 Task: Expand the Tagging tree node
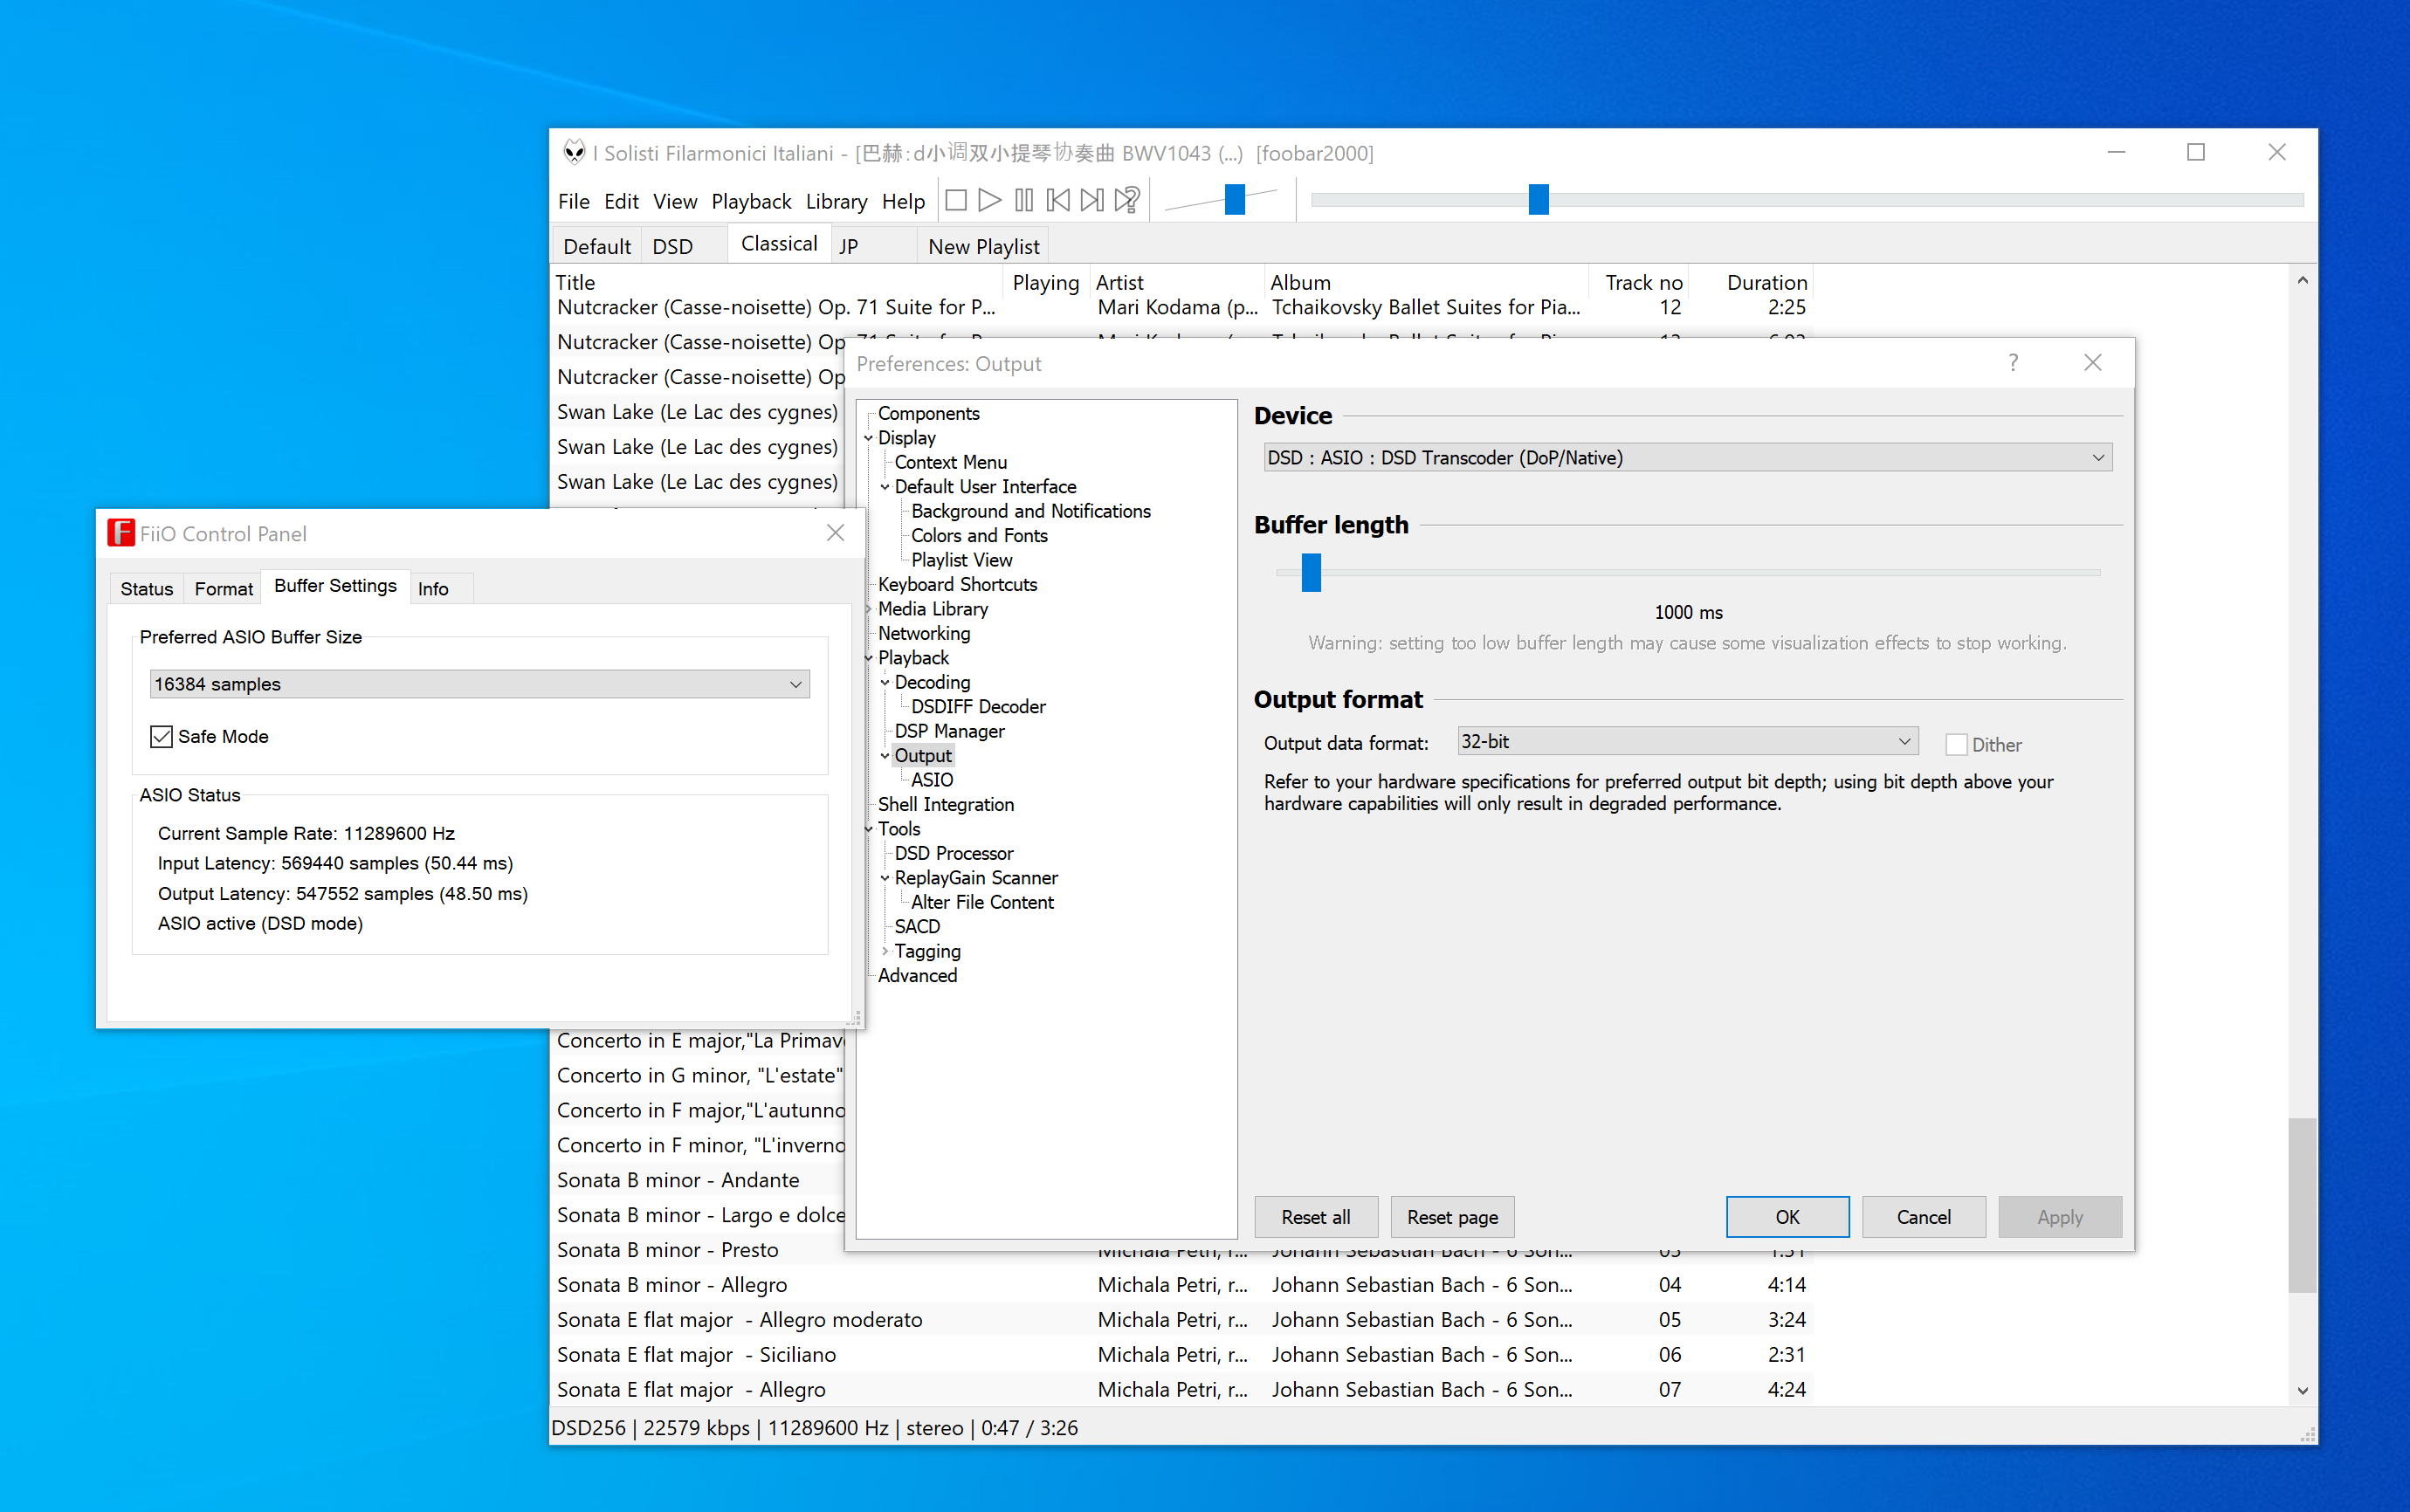click(x=885, y=951)
